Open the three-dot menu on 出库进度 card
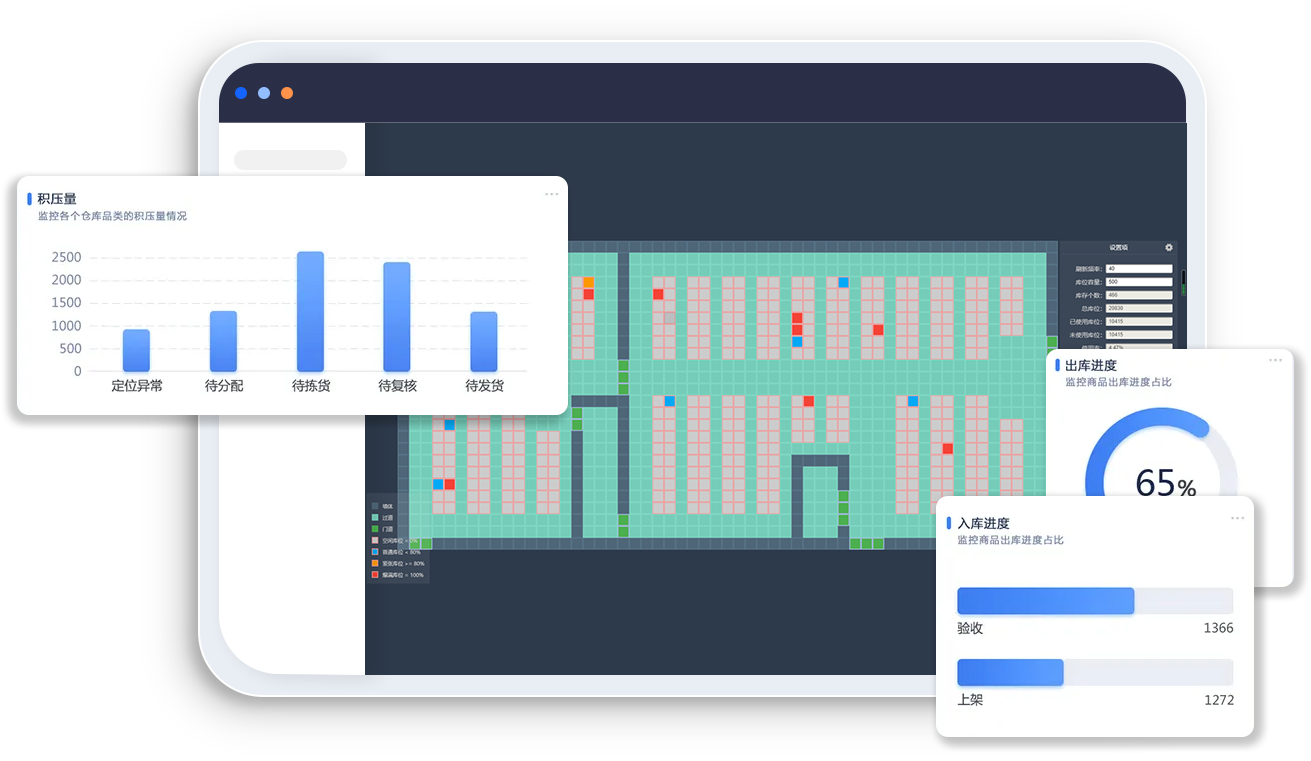The width and height of the screenshot is (1311, 761). [x=1275, y=360]
